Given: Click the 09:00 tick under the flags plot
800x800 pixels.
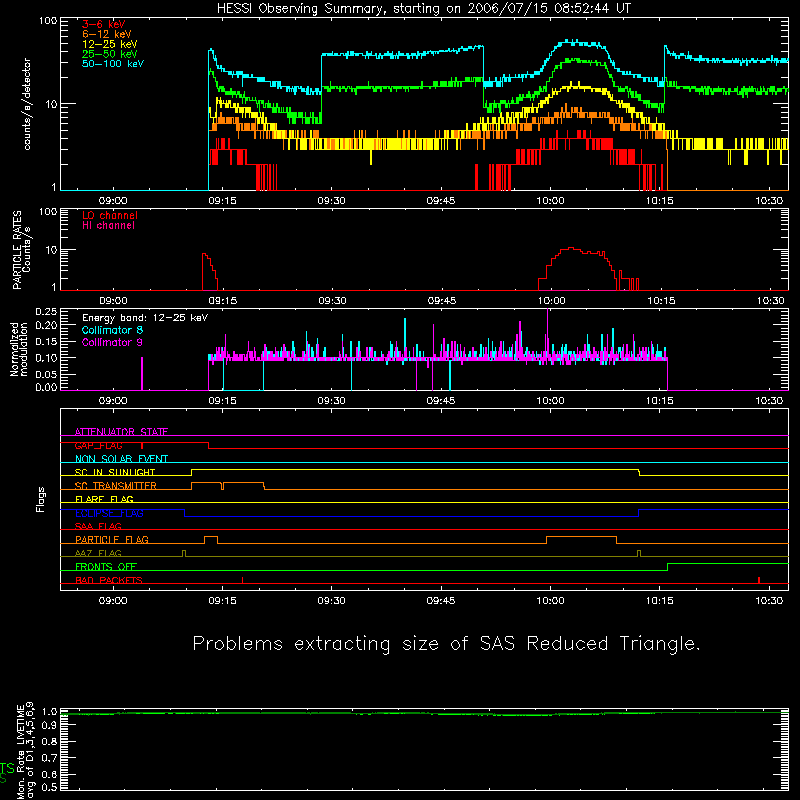Looking at the screenshot, I should coord(113,601).
